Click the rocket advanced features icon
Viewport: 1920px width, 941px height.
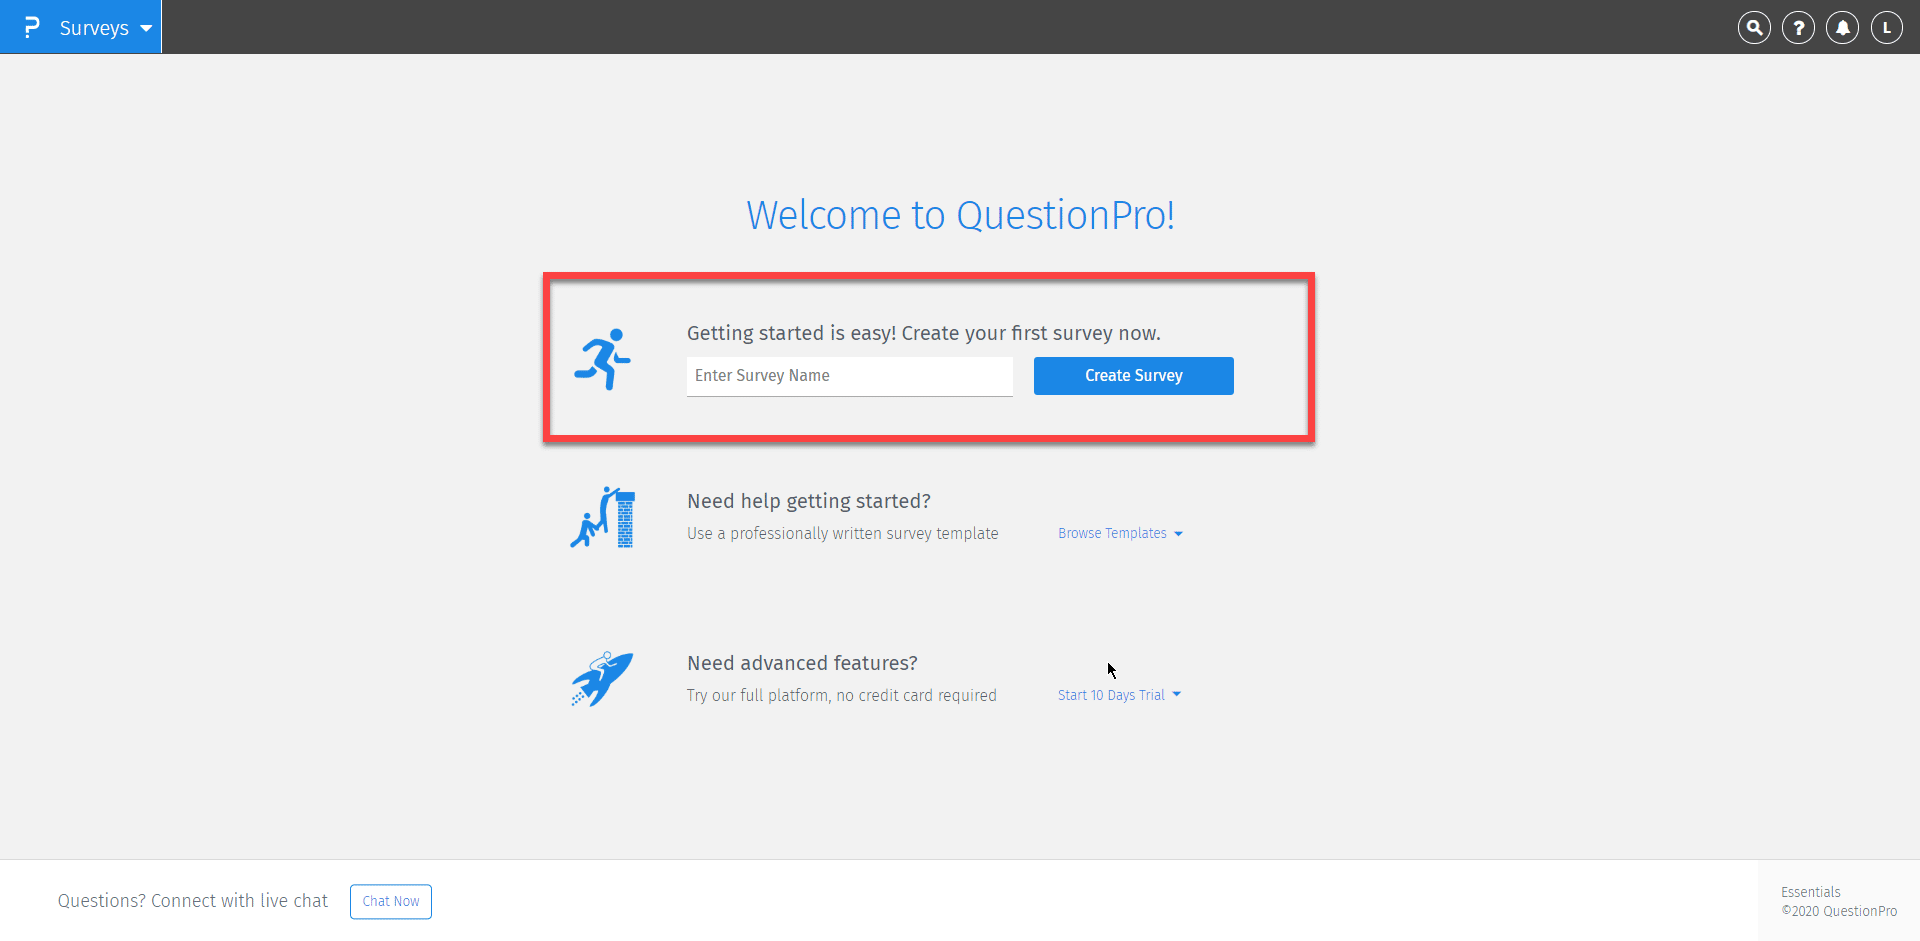point(602,679)
